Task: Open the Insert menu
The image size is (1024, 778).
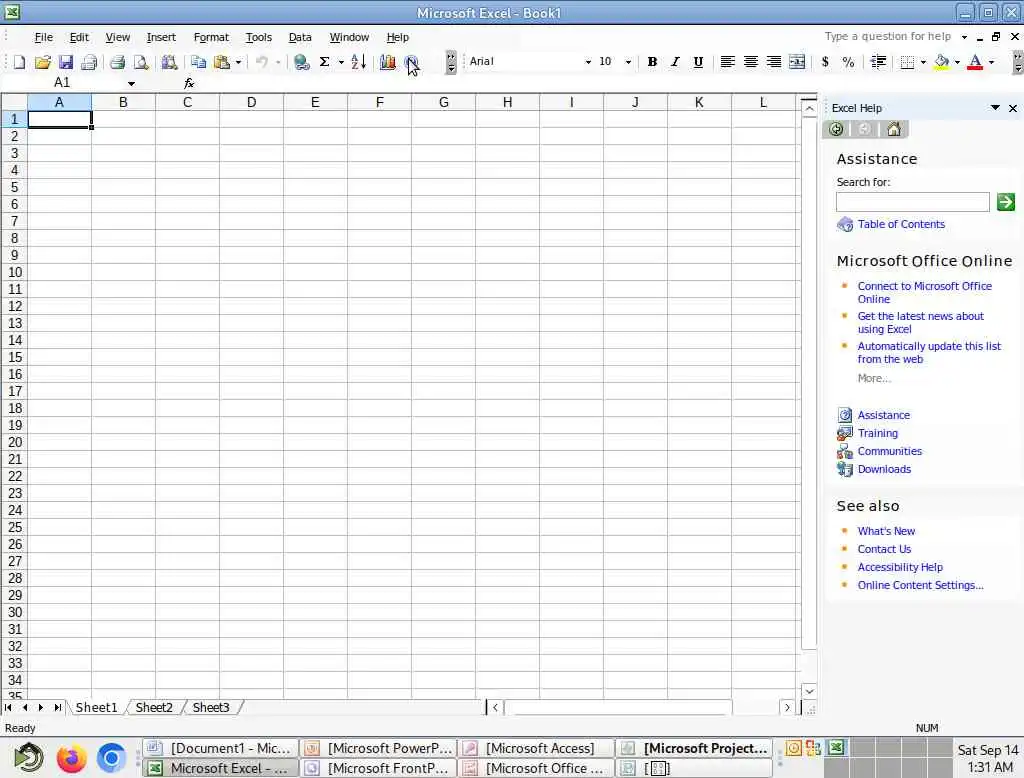Action: point(161,37)
